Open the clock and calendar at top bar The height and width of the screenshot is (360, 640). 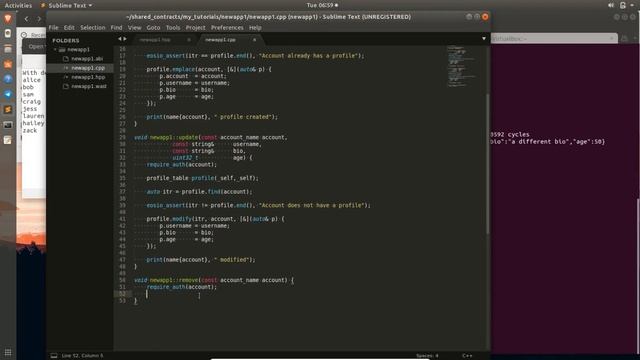point(322,5)
